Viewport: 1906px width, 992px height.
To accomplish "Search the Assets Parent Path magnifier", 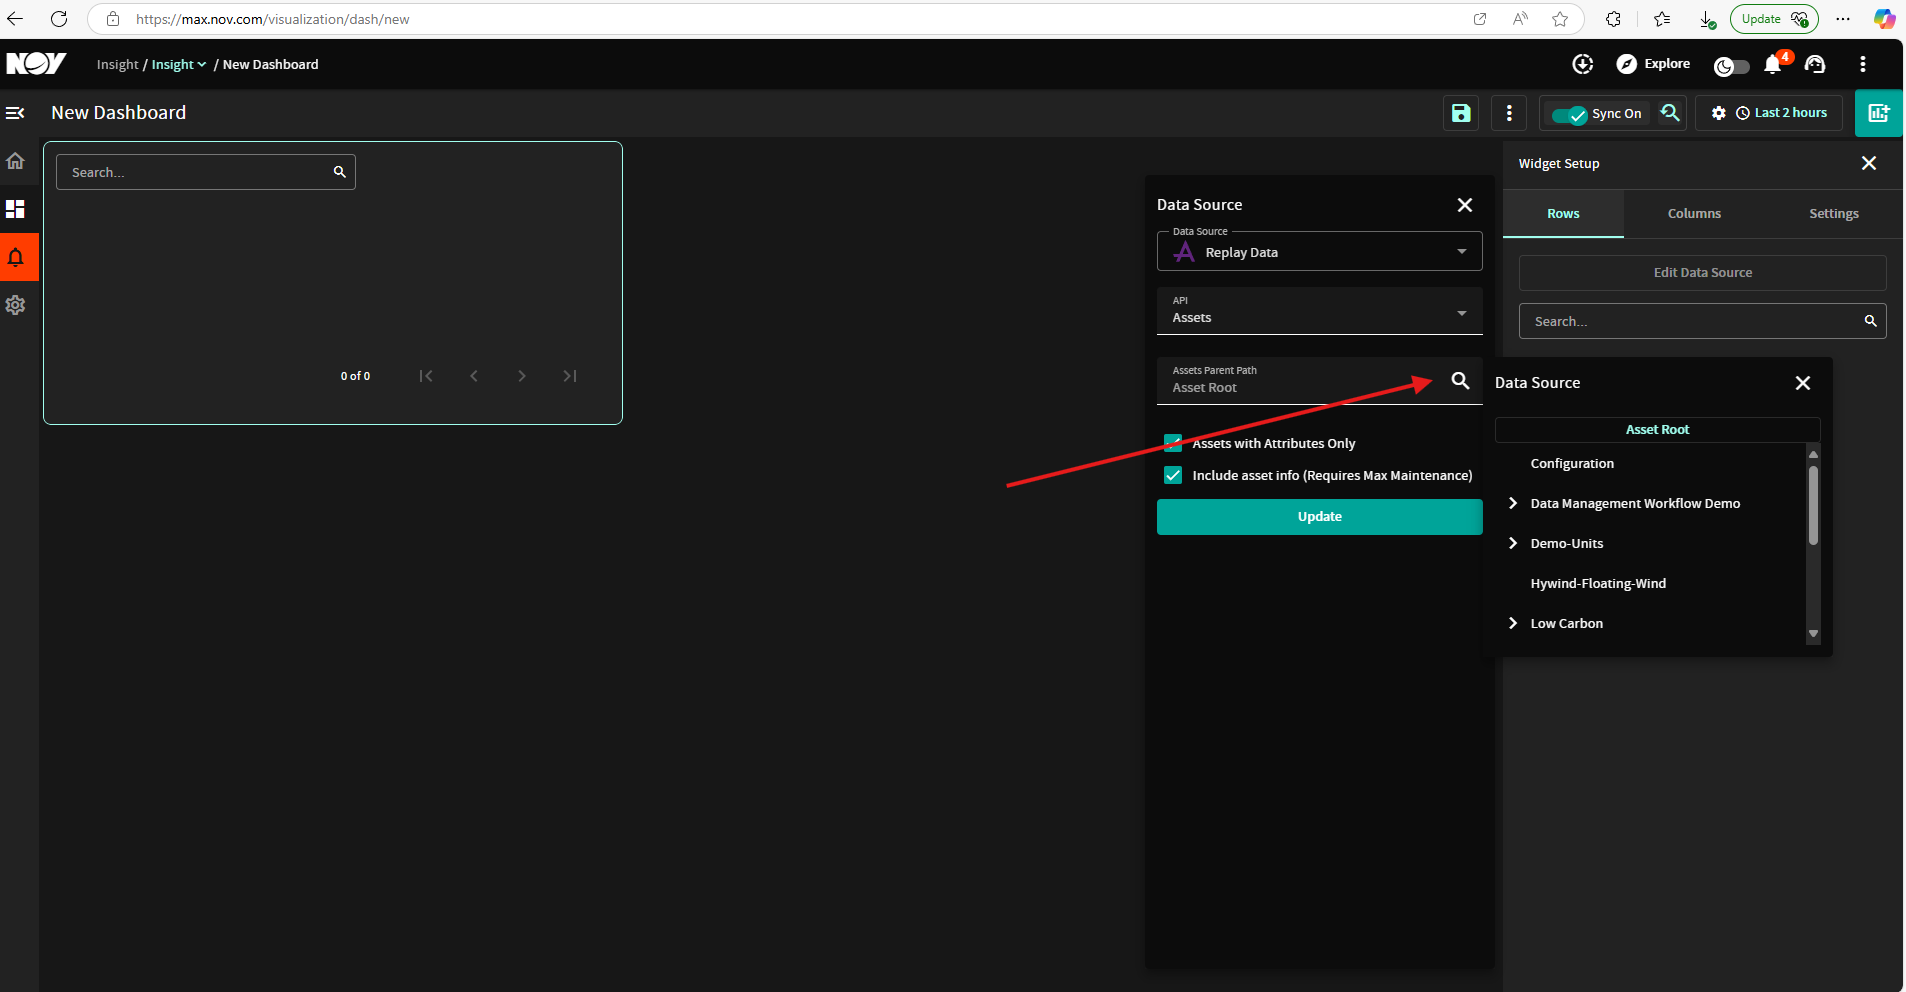I will (x=1460, y=381).
